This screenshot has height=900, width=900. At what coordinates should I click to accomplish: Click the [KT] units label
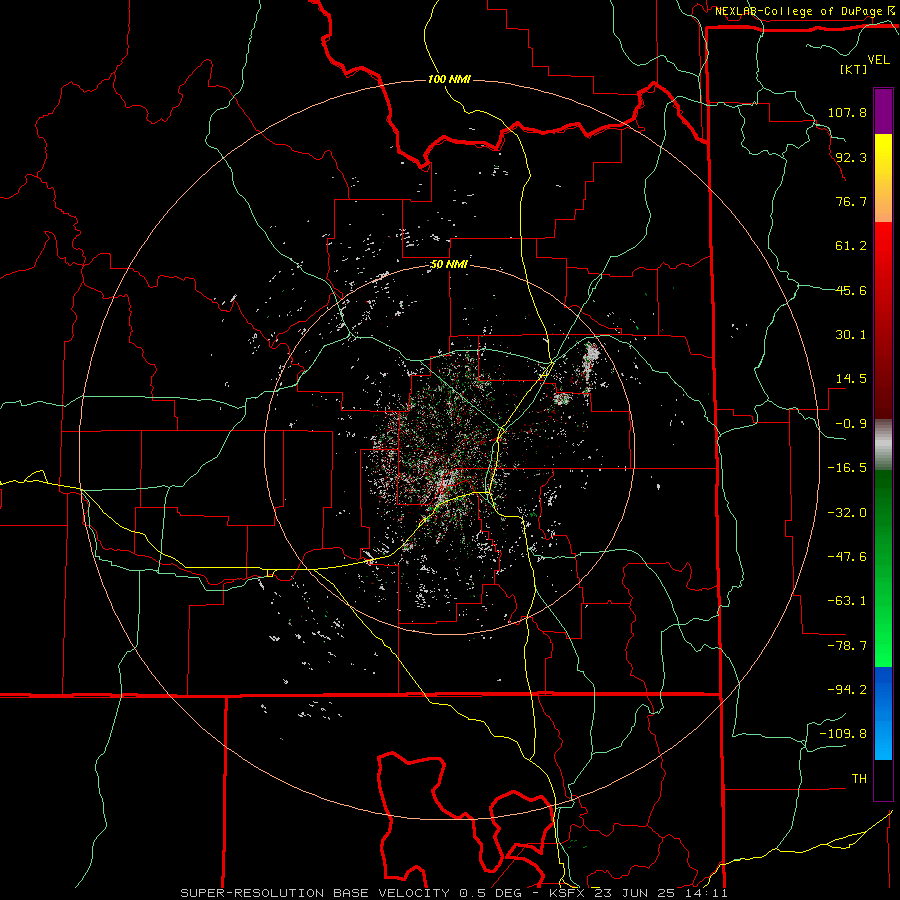(853, 69)
